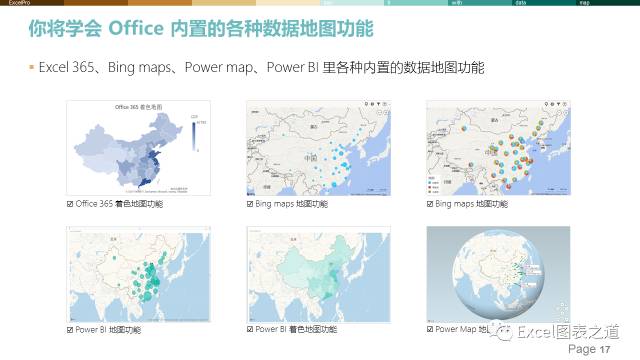Click the blue gradient legend in Office 365 map
Viewport: 640px width, 360px height.
tap(195, 136)
